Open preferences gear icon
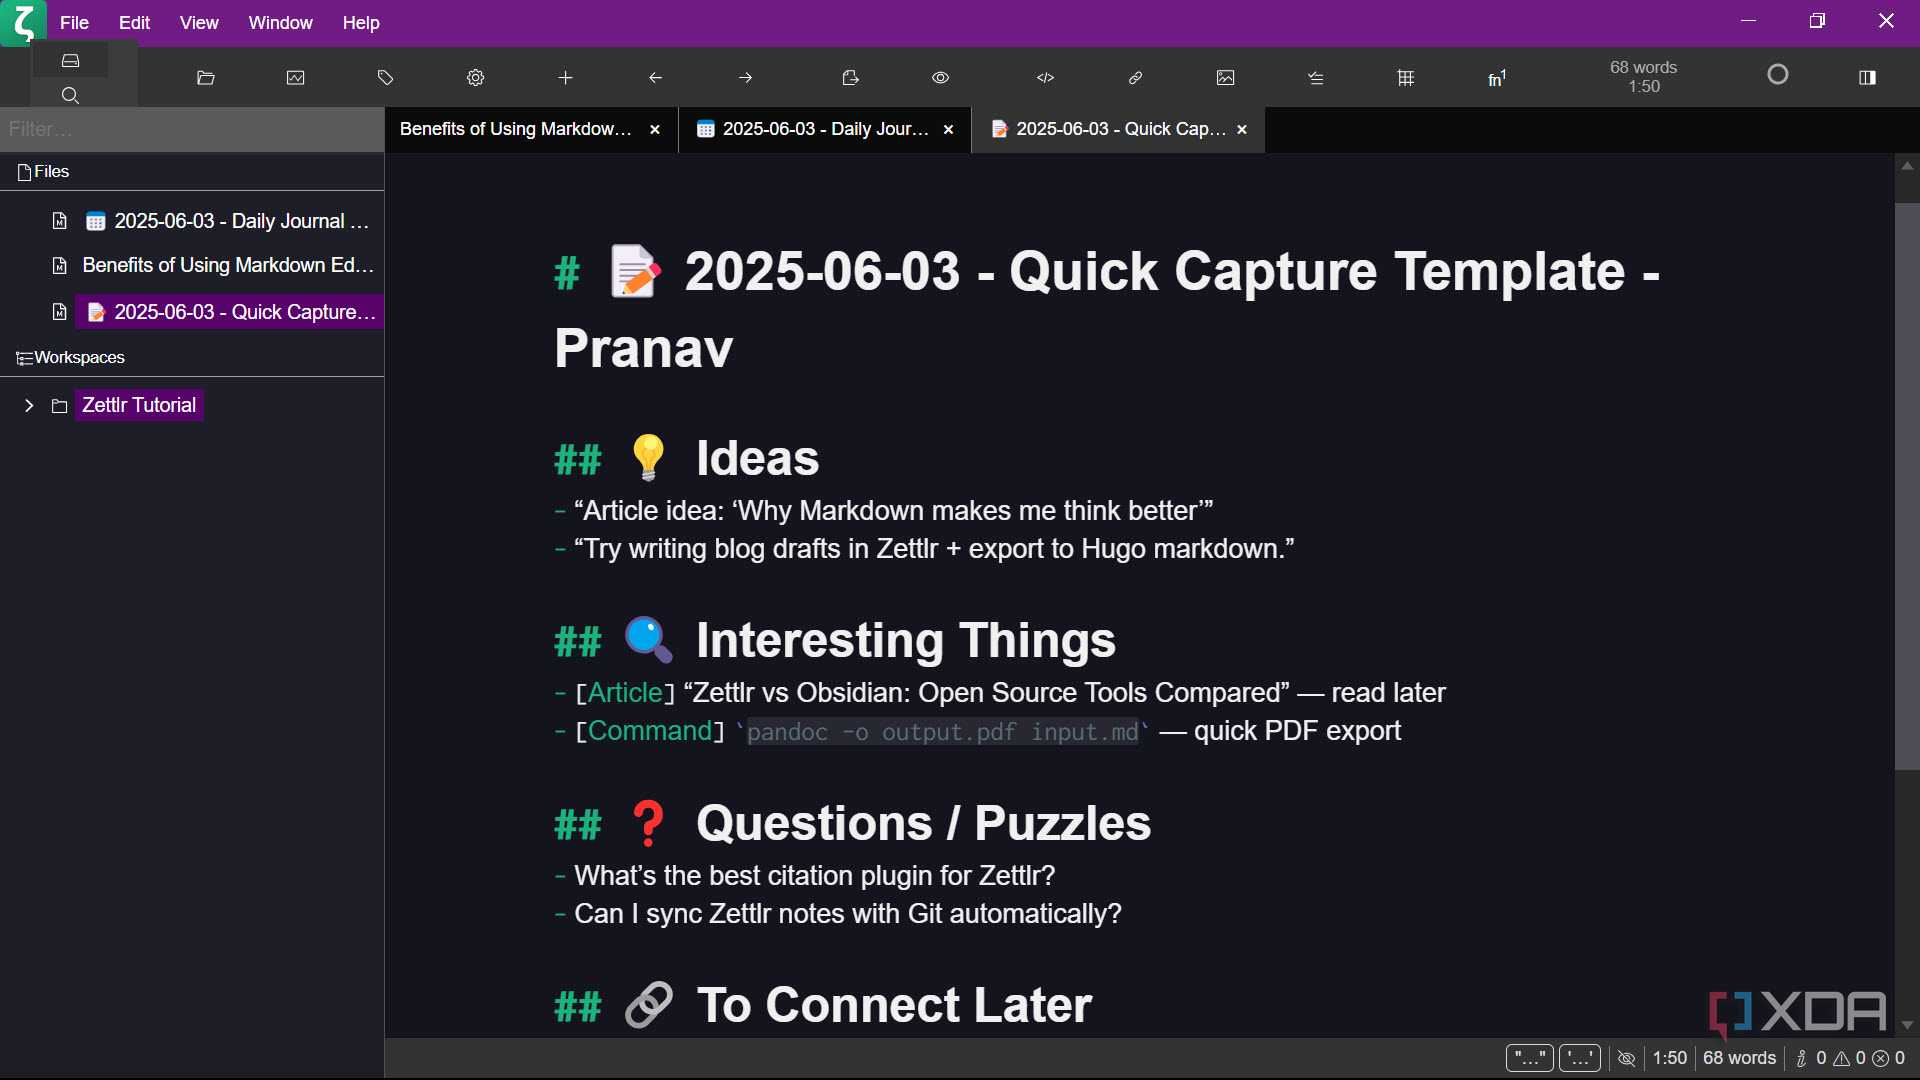This screenshot has height=1080, width=1920. click(x=476, y=78)
